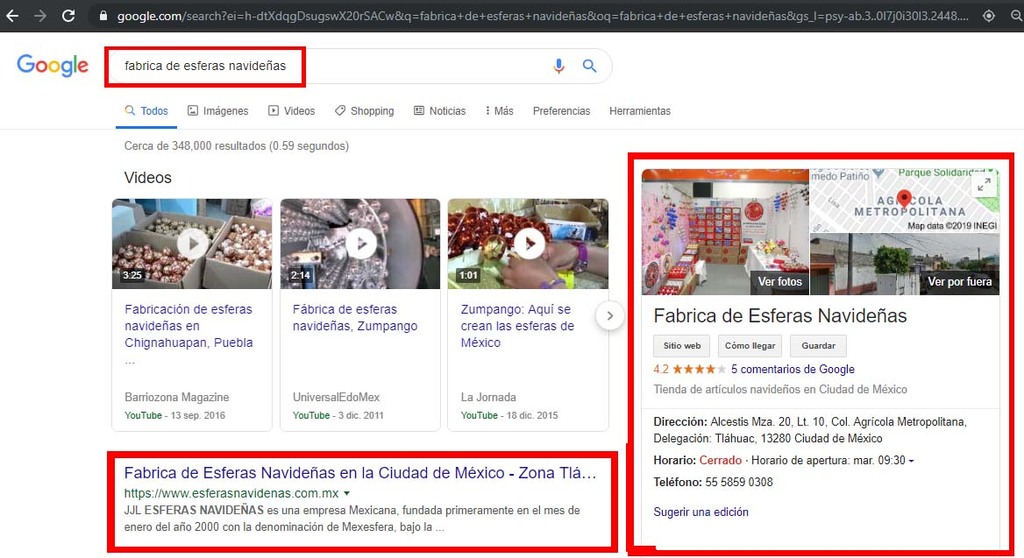1024x558 pixels.
Task: Click the Cerca de 348,000 resultados text
Action: 236,146
